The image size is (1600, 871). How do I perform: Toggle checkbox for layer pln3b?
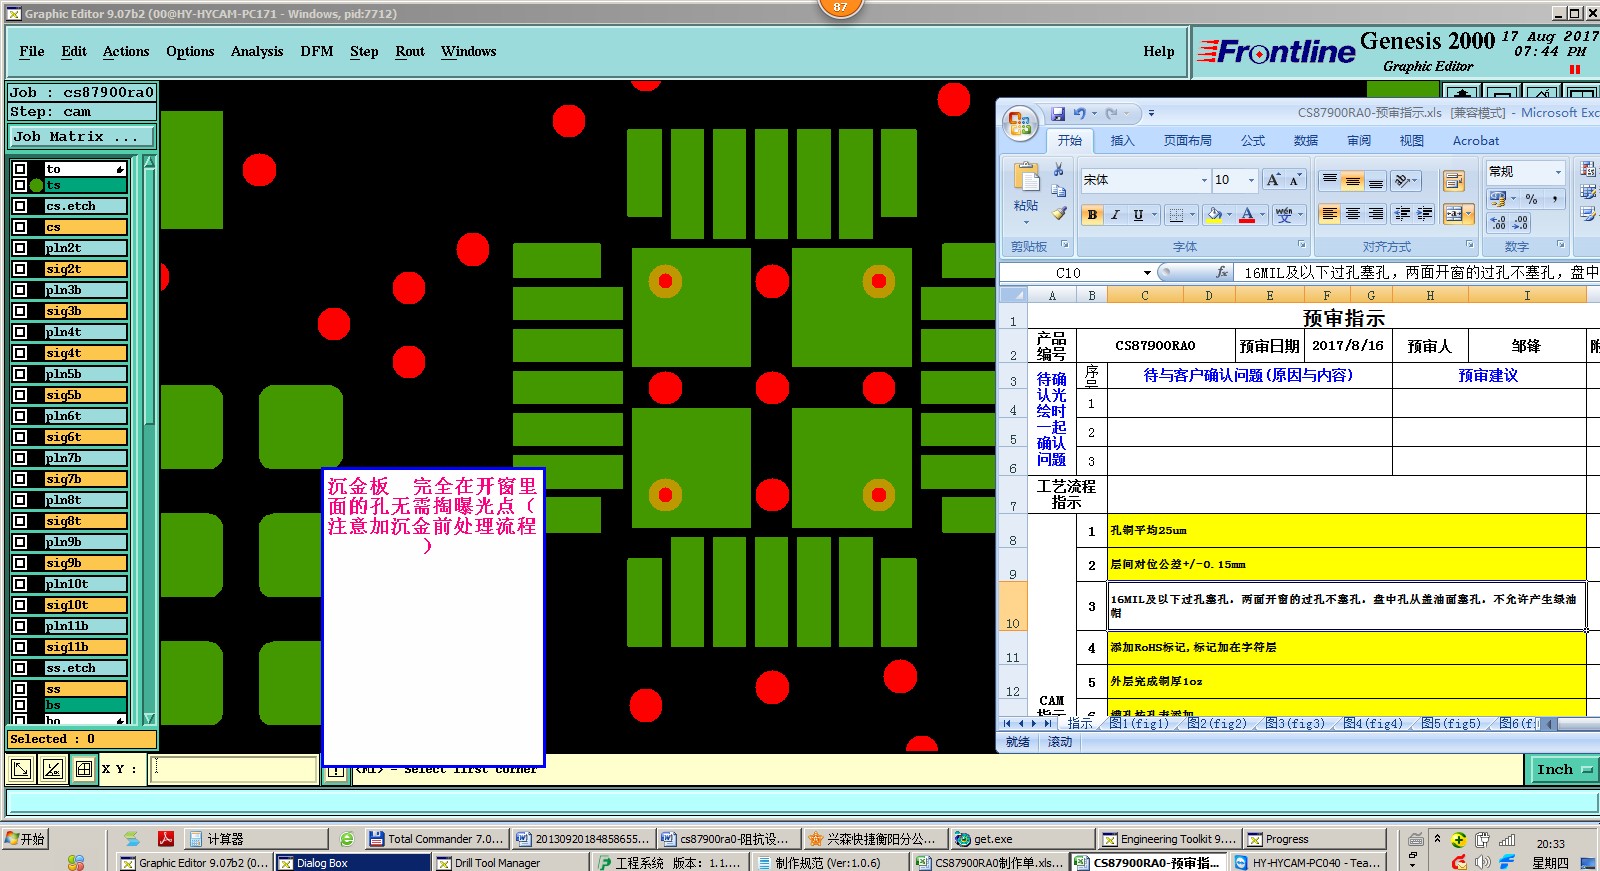click(20, 289)
